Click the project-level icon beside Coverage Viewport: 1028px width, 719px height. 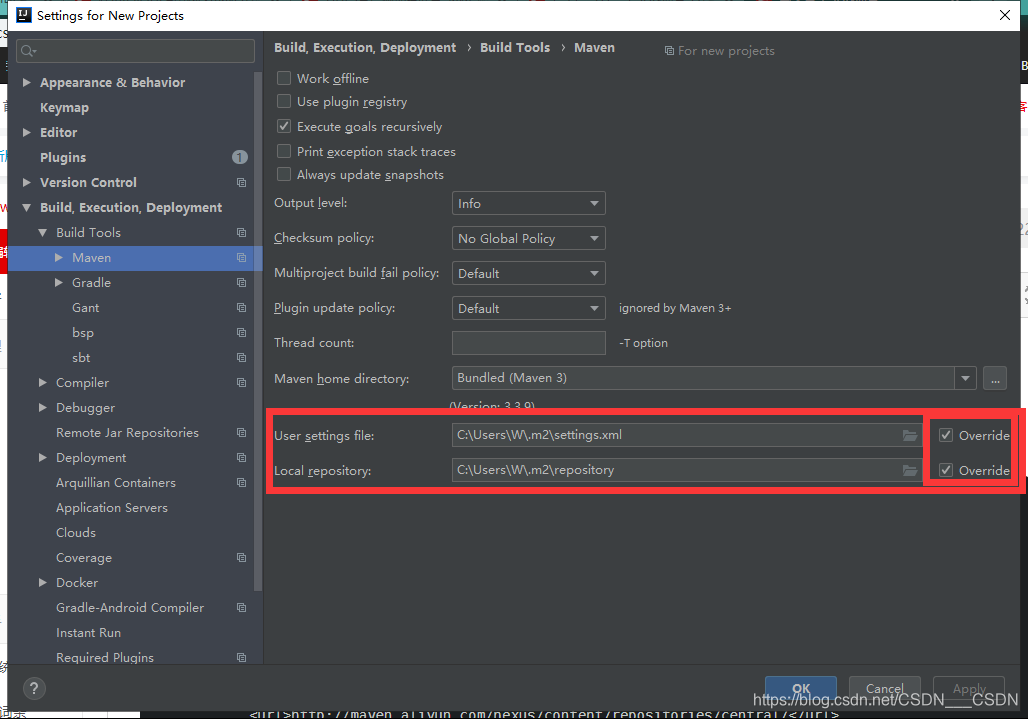point(241,557)
